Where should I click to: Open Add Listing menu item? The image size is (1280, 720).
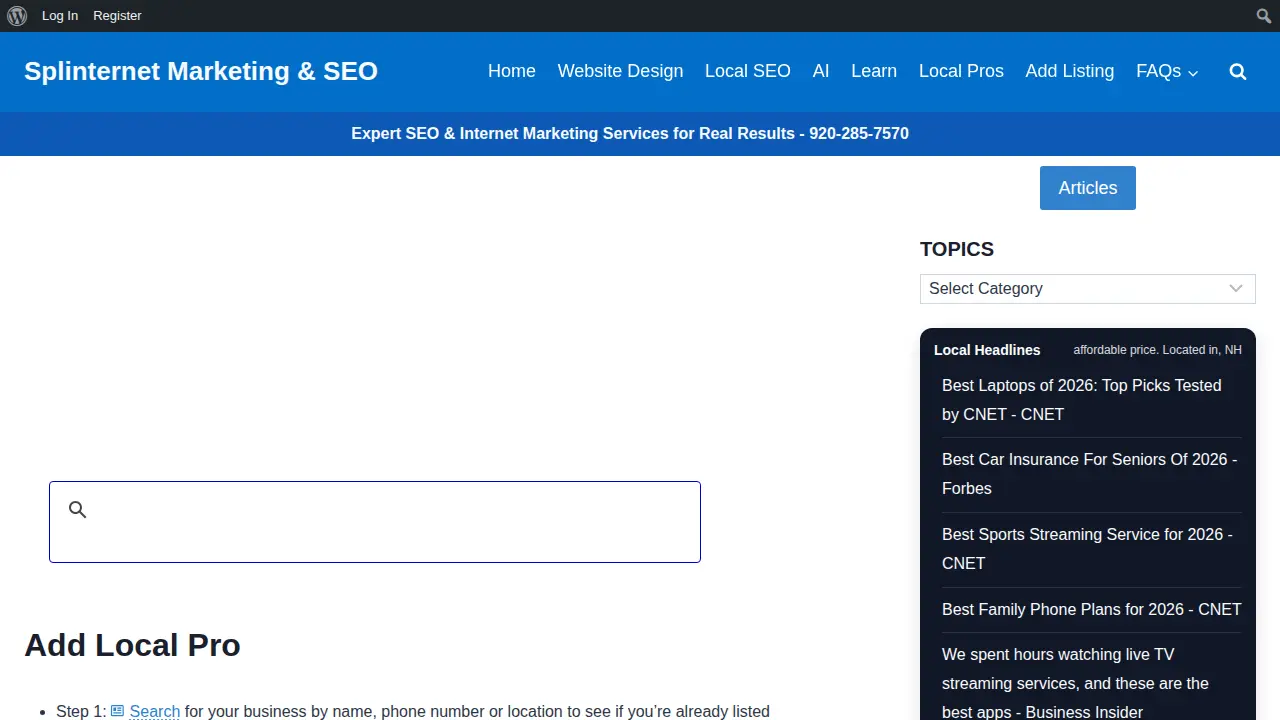[x=1069, y=71]
